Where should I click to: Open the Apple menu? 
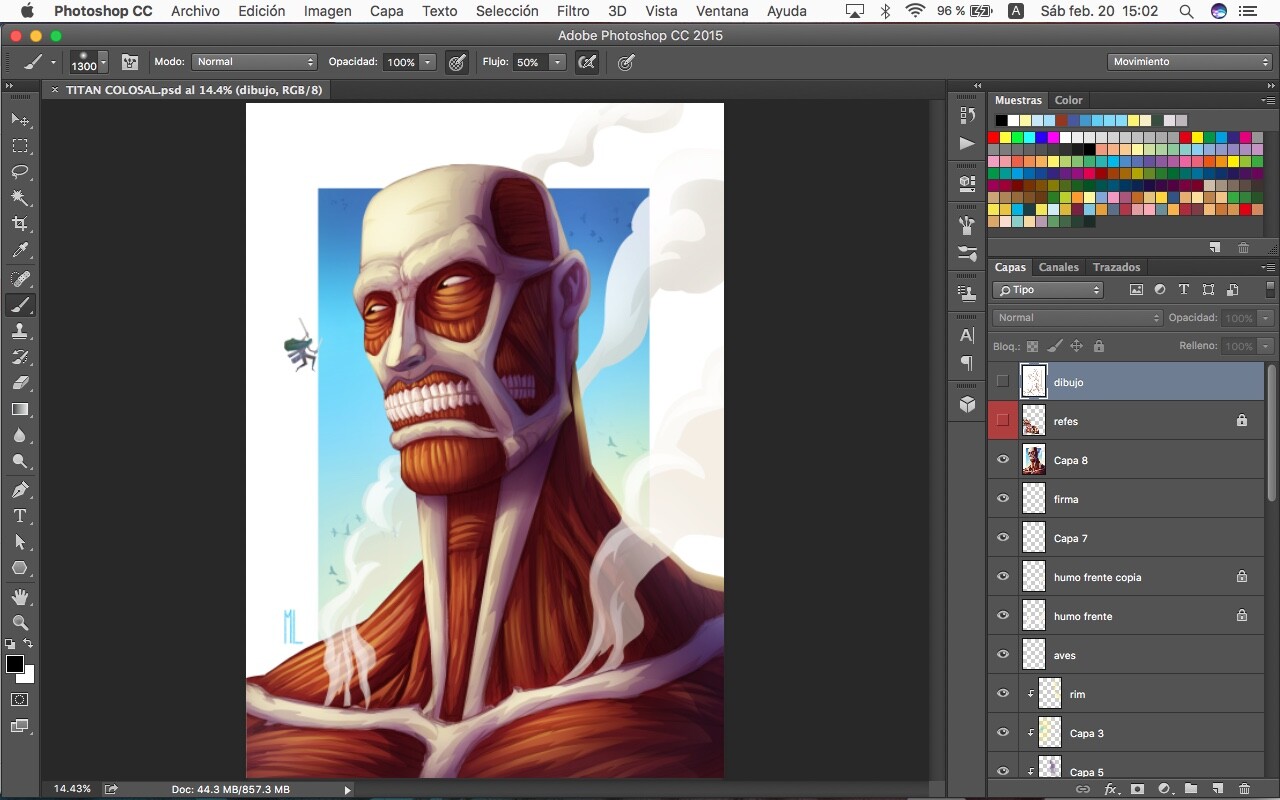pyautogui.click(x=27, y=11)
